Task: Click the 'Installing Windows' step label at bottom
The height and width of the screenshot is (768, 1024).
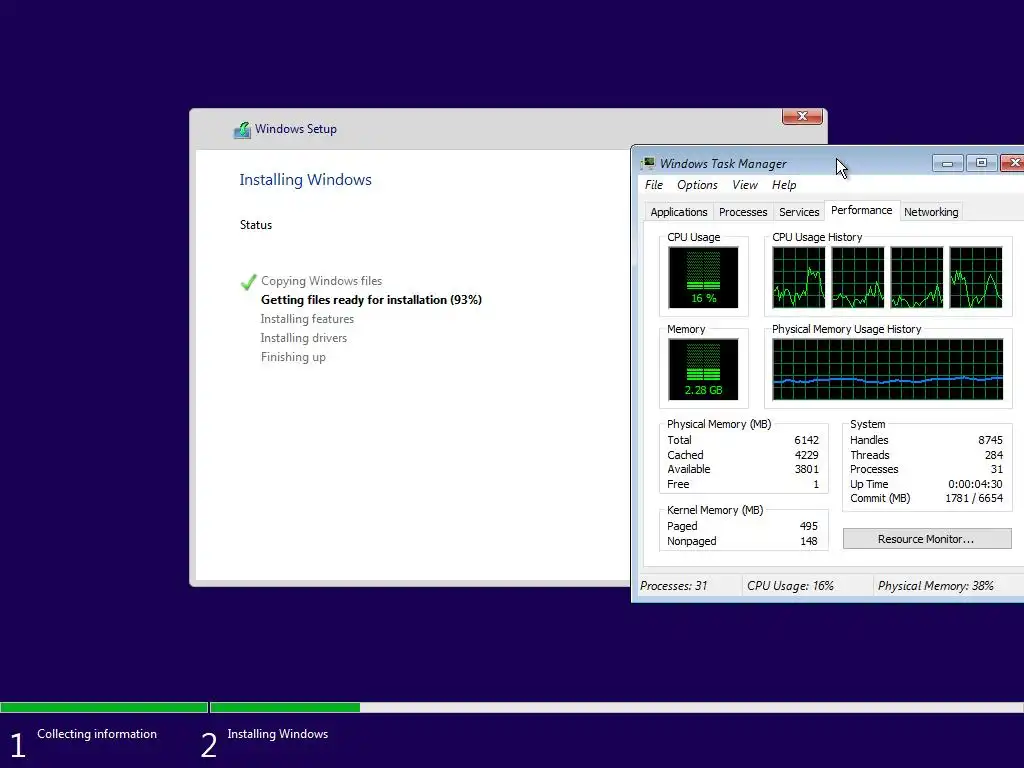Action: 278,734
